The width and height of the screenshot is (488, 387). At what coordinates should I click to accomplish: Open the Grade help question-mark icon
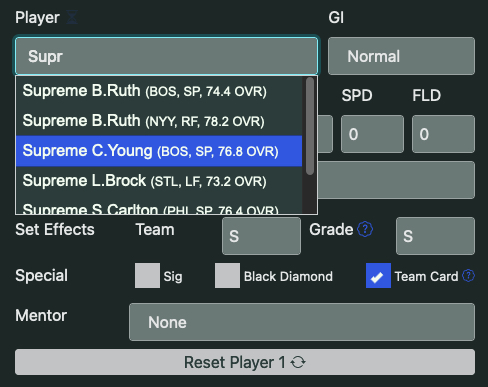[365, 229]
